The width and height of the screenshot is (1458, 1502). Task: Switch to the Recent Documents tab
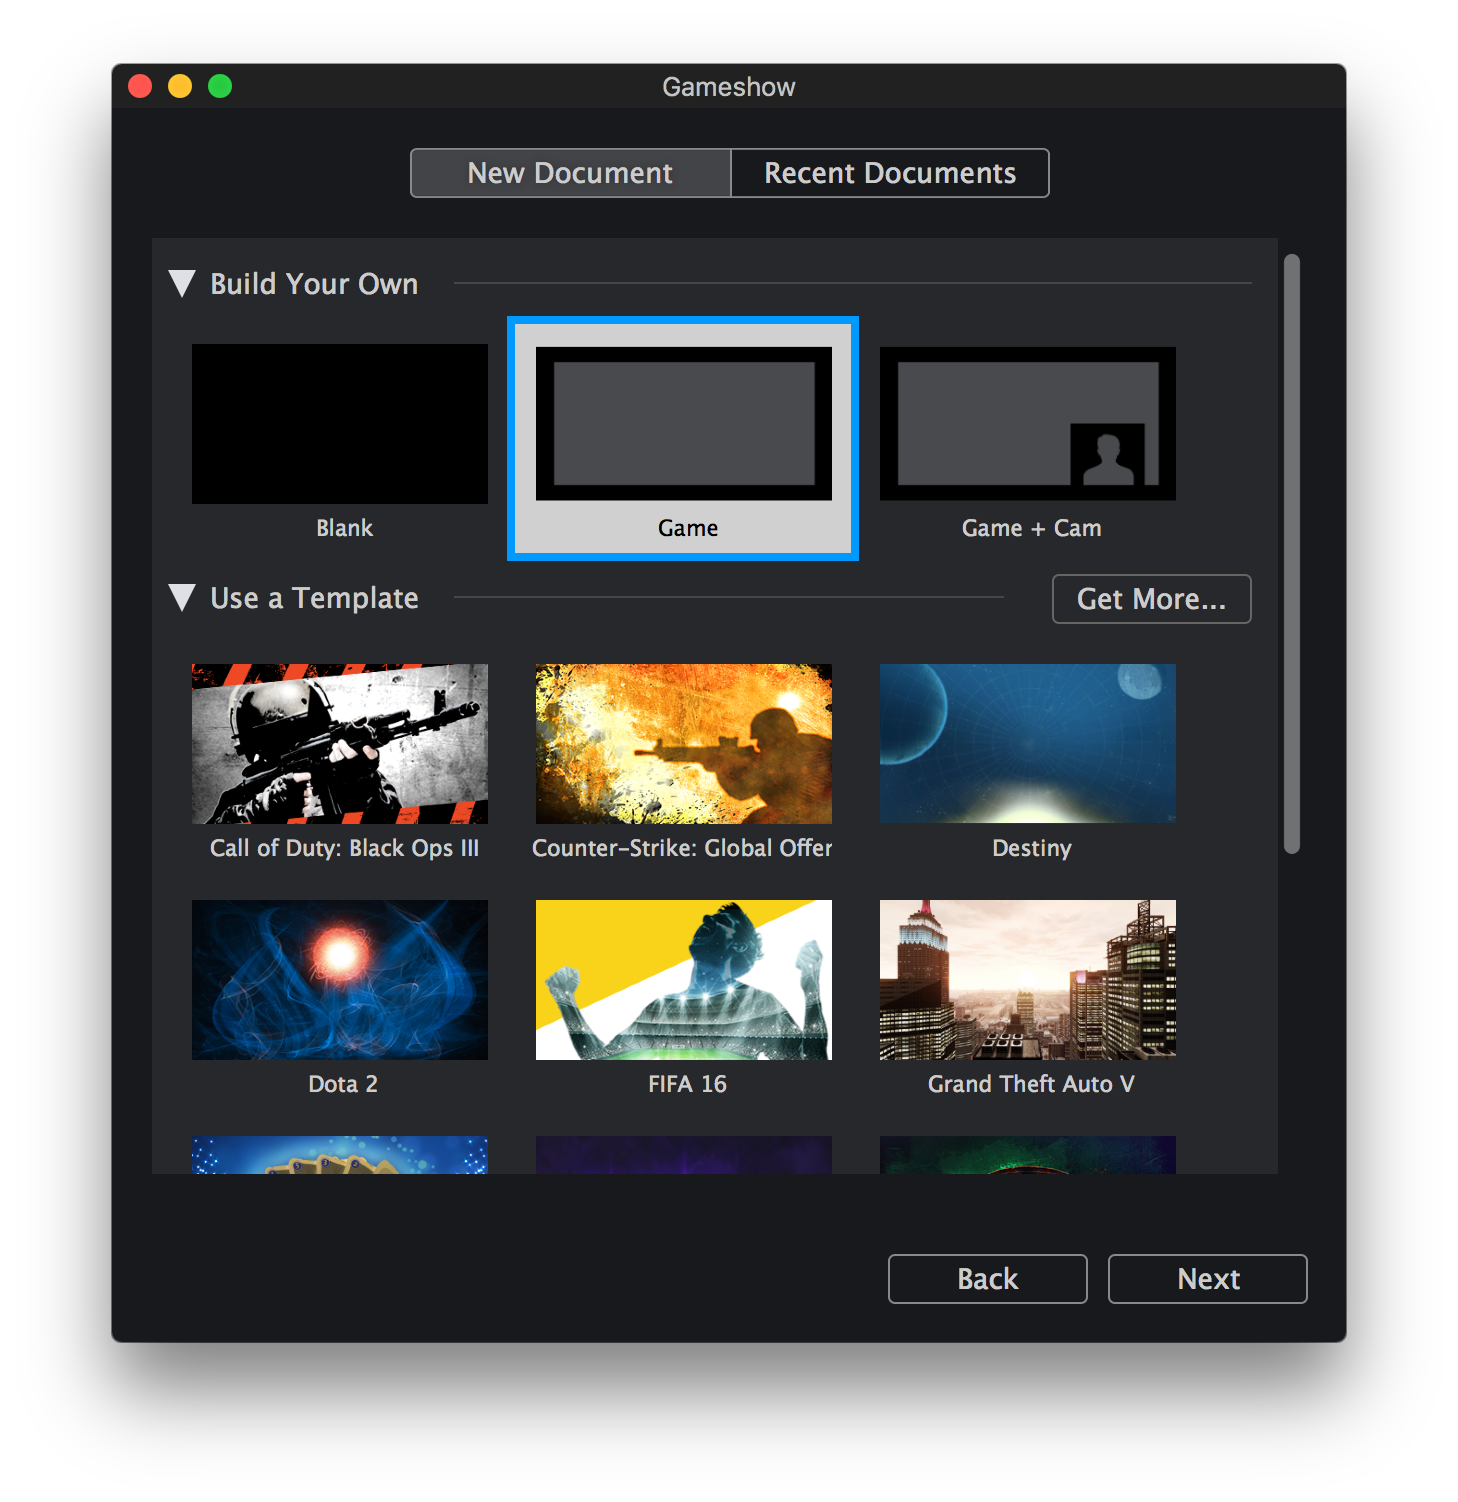point(889,172)
